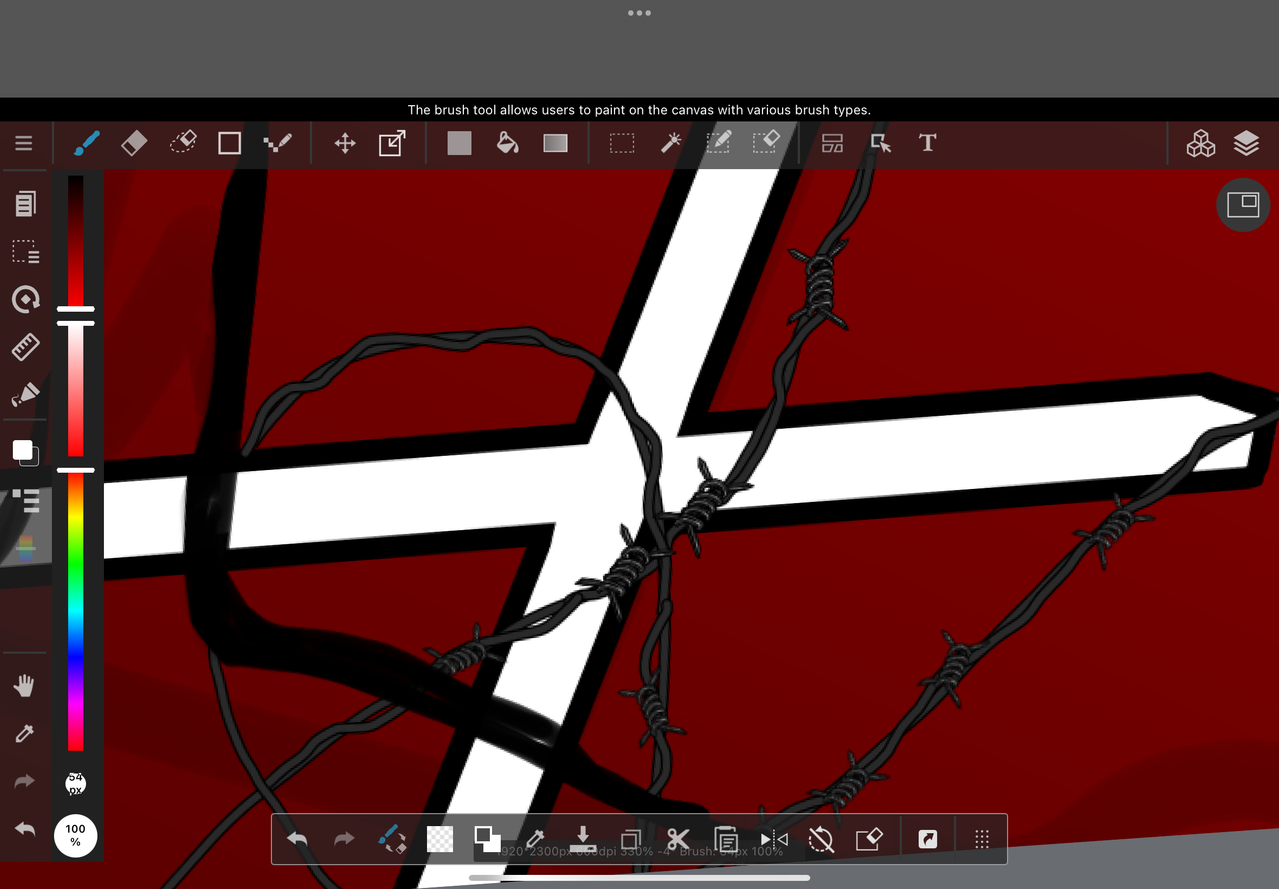Viewport: 1279px width, 889px height.
Task: Select the paint bucket tool
Action: click(x=507, y=143)
